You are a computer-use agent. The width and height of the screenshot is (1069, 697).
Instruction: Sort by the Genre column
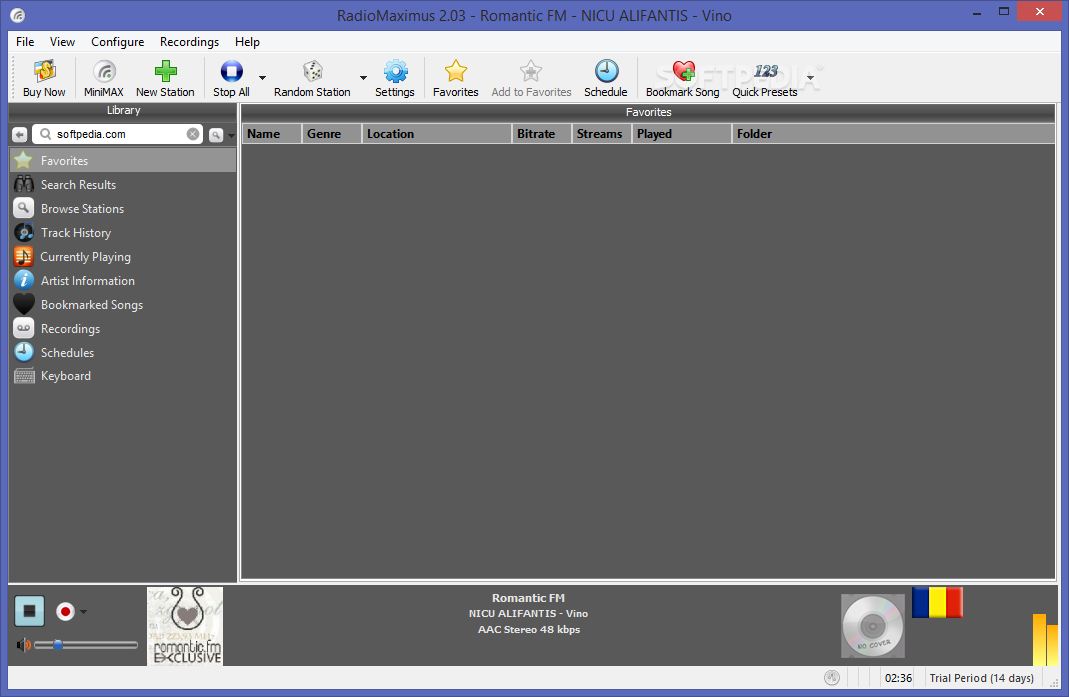tap(331, 134)
